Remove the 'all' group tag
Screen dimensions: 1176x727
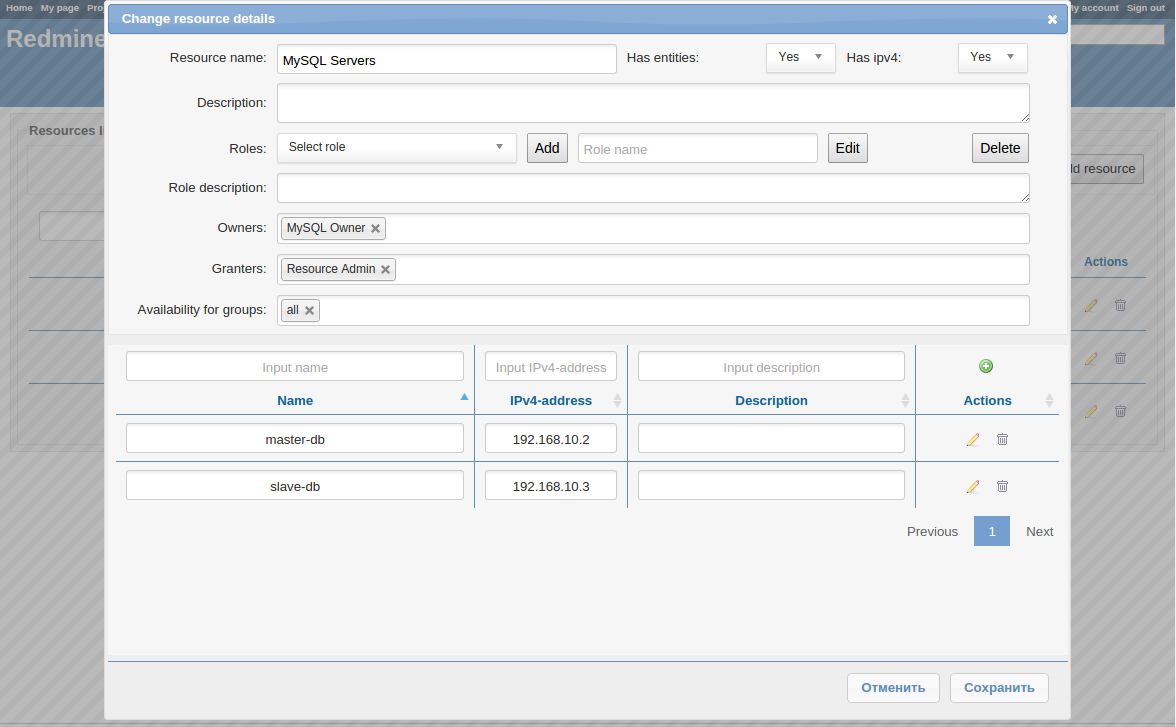point(309,310)
